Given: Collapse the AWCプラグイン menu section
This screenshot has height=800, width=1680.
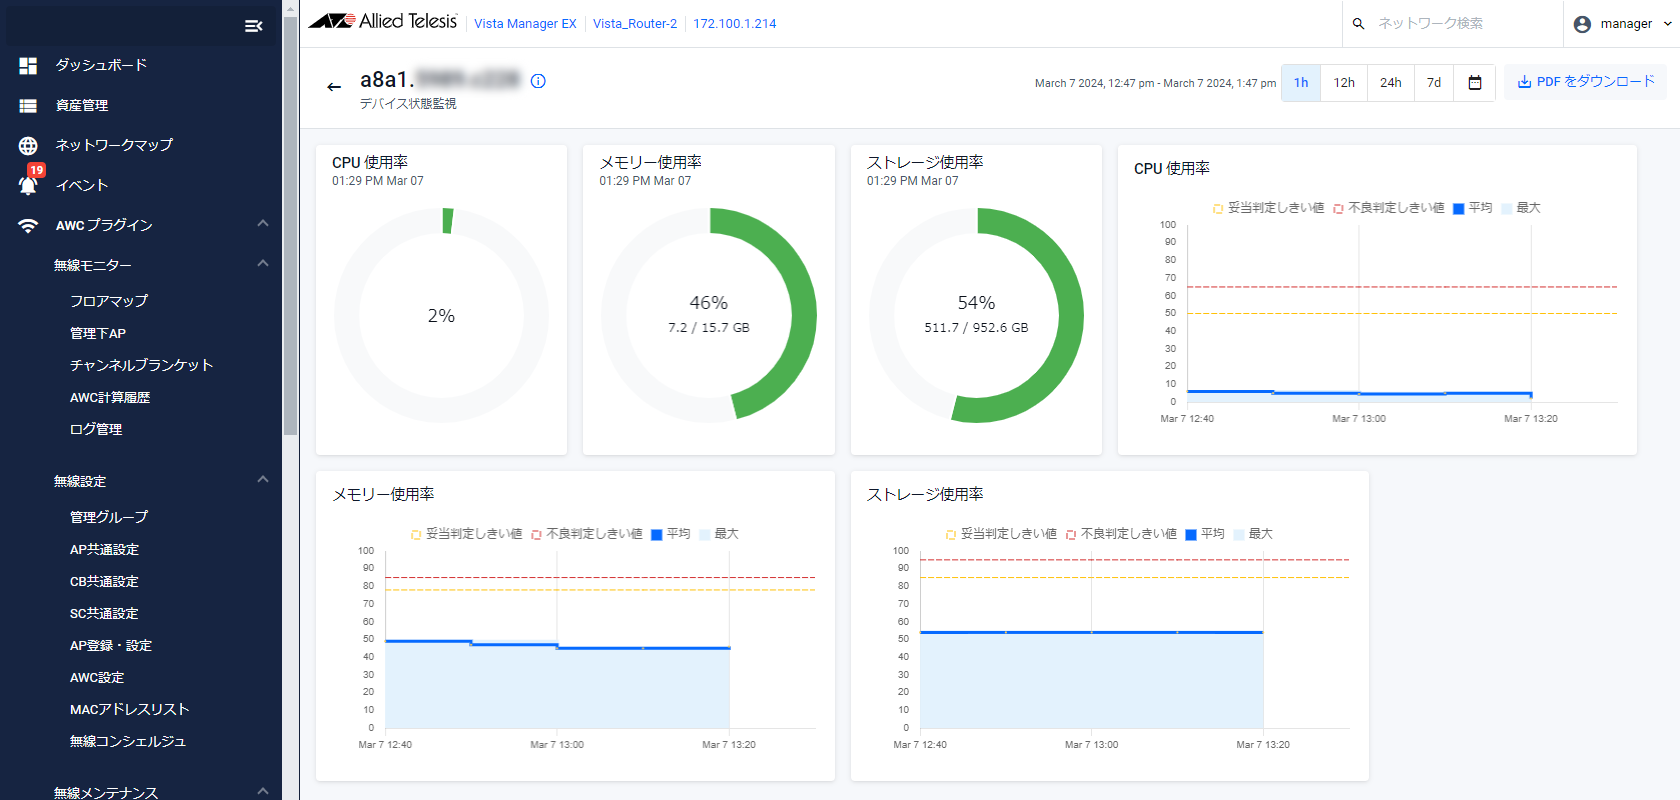Looking at the screenshot, I should click(x=262, y=224).
